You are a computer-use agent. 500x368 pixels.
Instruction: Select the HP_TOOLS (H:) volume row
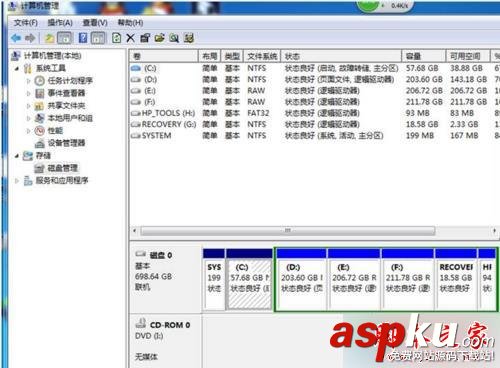315,113
